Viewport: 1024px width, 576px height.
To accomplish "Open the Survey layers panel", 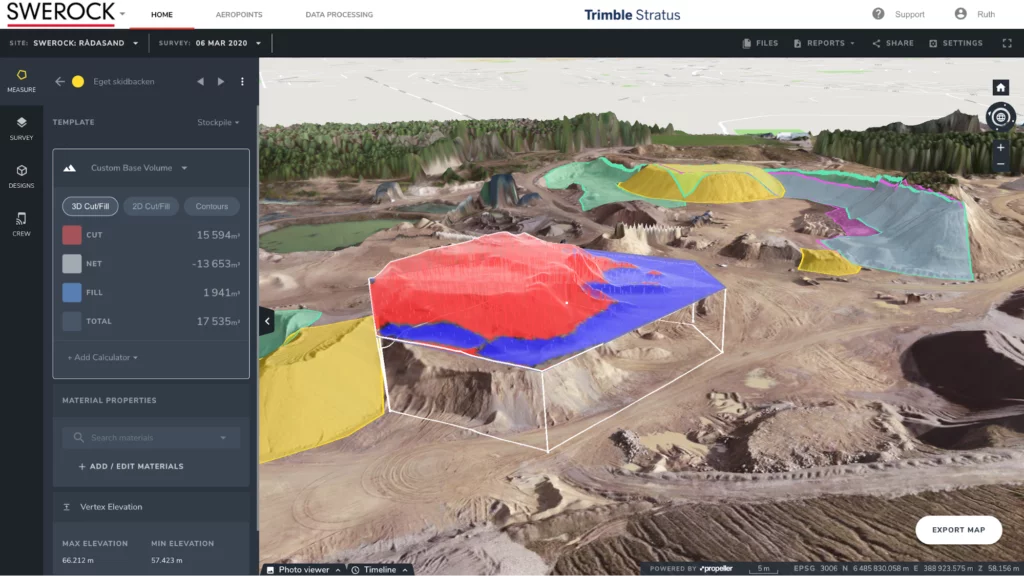I will click(21, 128).
